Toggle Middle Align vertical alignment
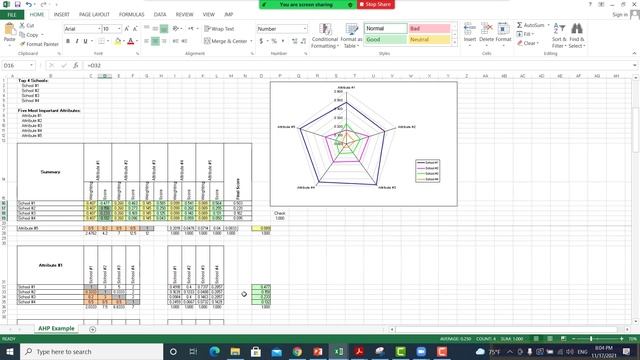 (155, 29)
